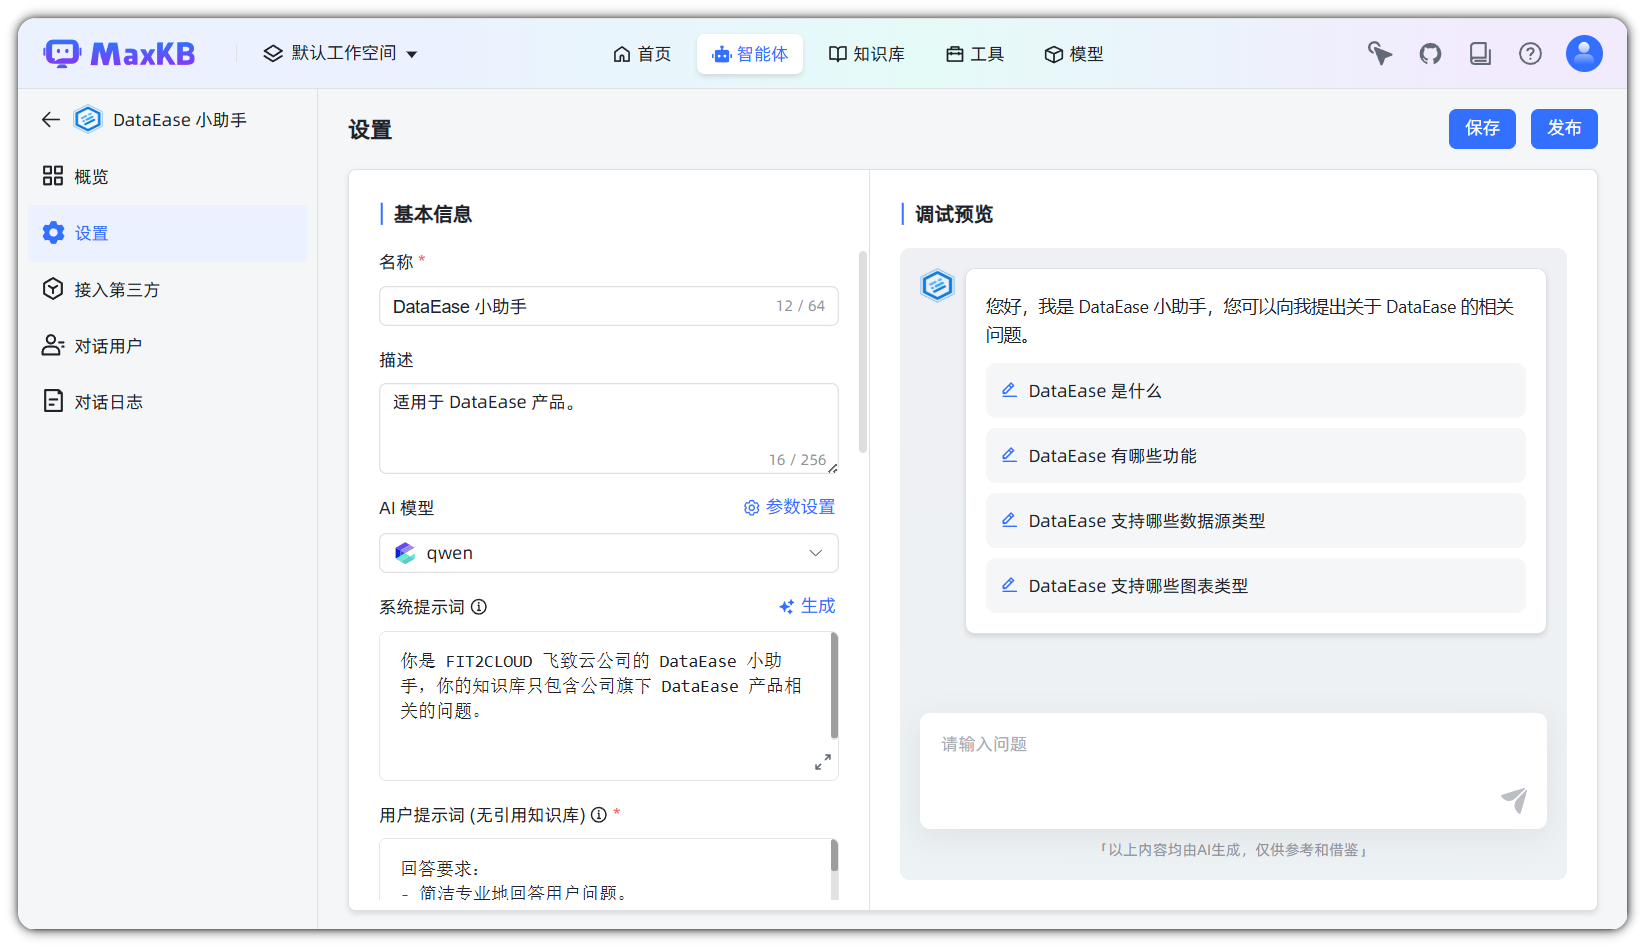Click the 请输入问题 chat input
The width and height of the screenshot is (1646, 948).
click(x=1233, y=770)
